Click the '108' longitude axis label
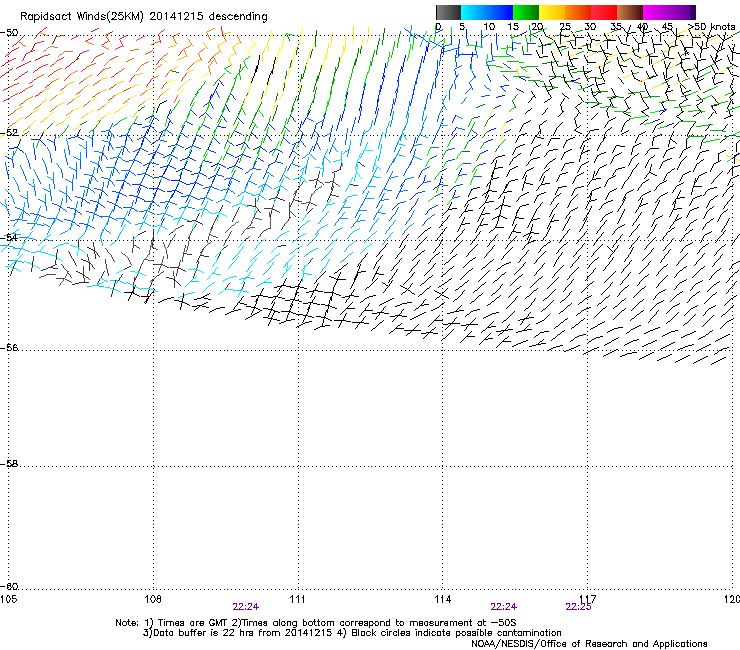Viewport: 740px width, 650px height. tap(153, 599)
